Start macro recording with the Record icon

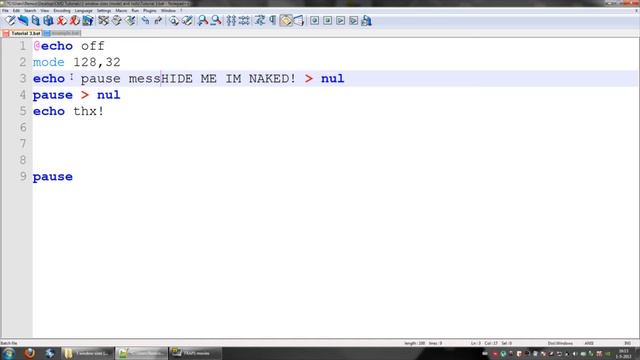point(314,20)
